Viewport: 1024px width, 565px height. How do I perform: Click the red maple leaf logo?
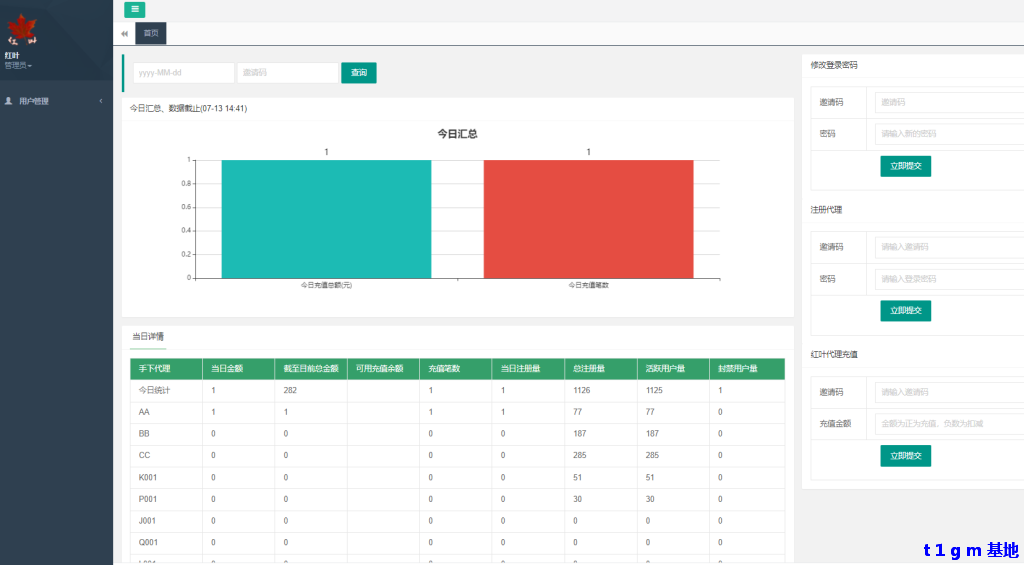(22, 30)
